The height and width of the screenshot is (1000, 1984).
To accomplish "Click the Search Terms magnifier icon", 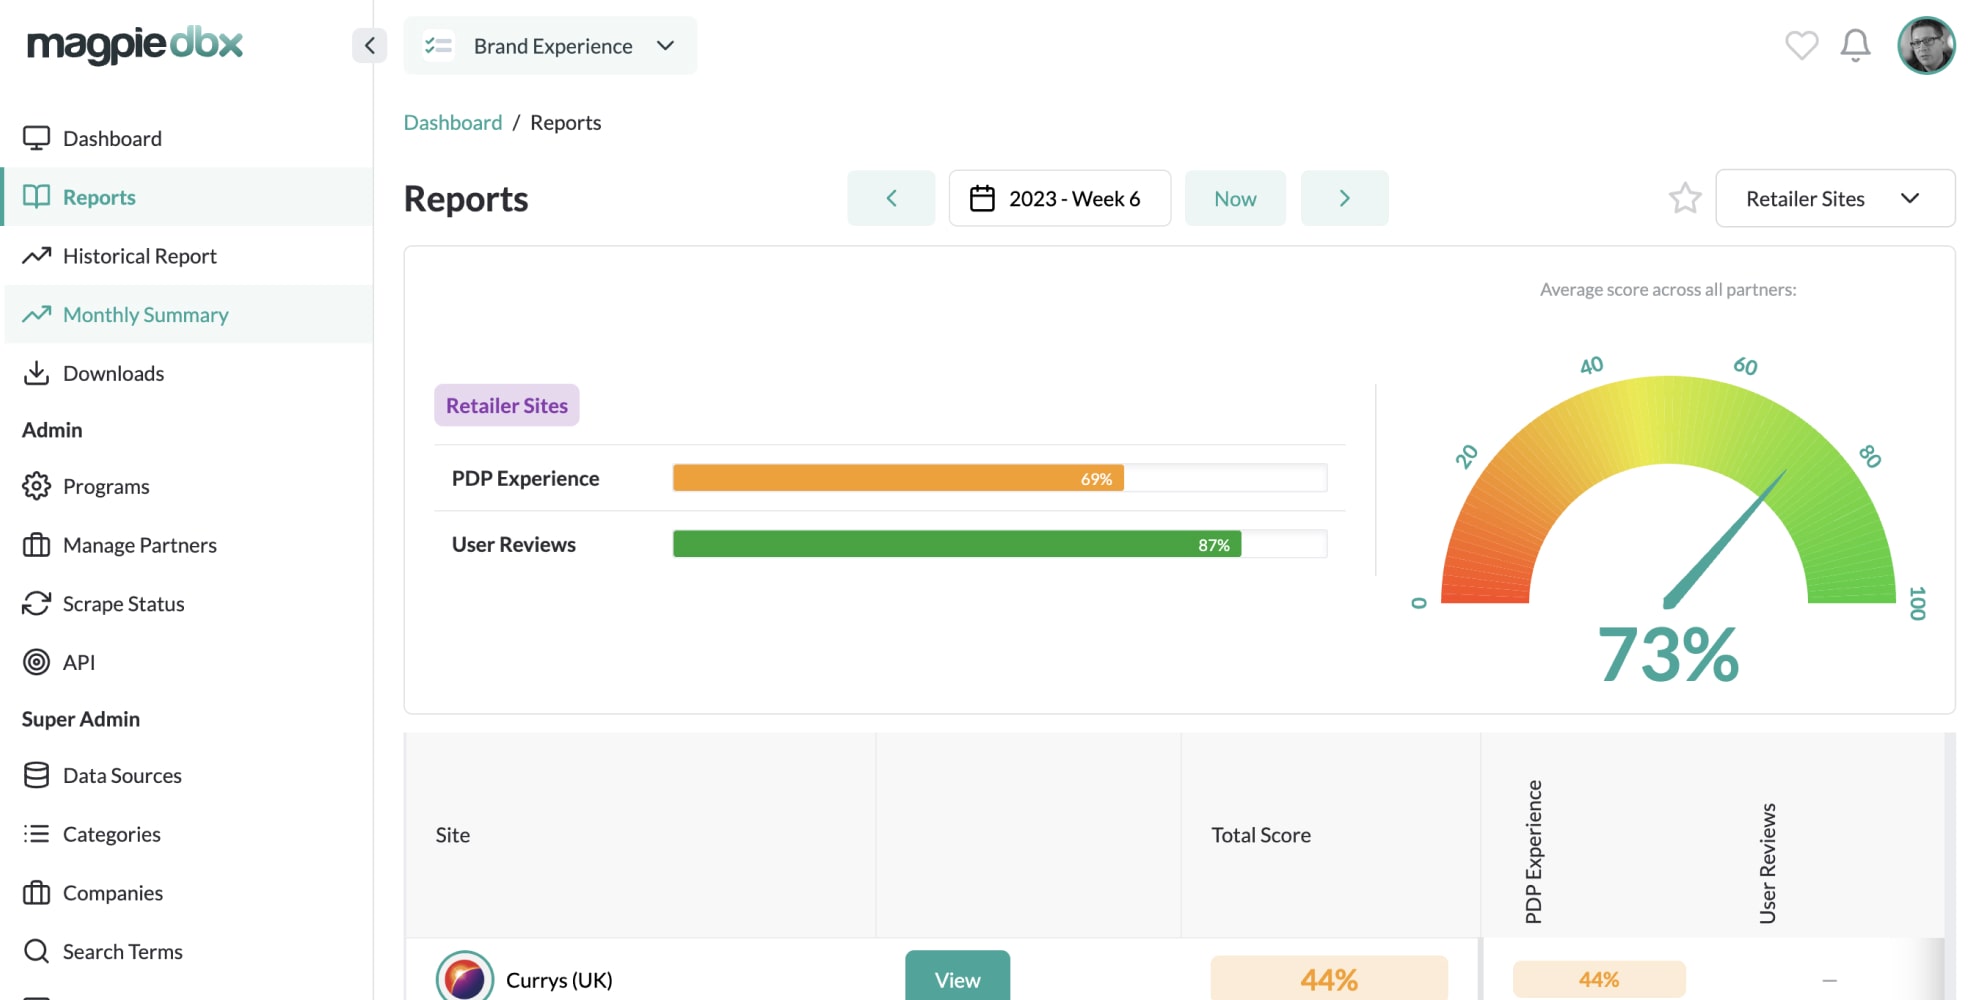I will click(x=36, y=951).
